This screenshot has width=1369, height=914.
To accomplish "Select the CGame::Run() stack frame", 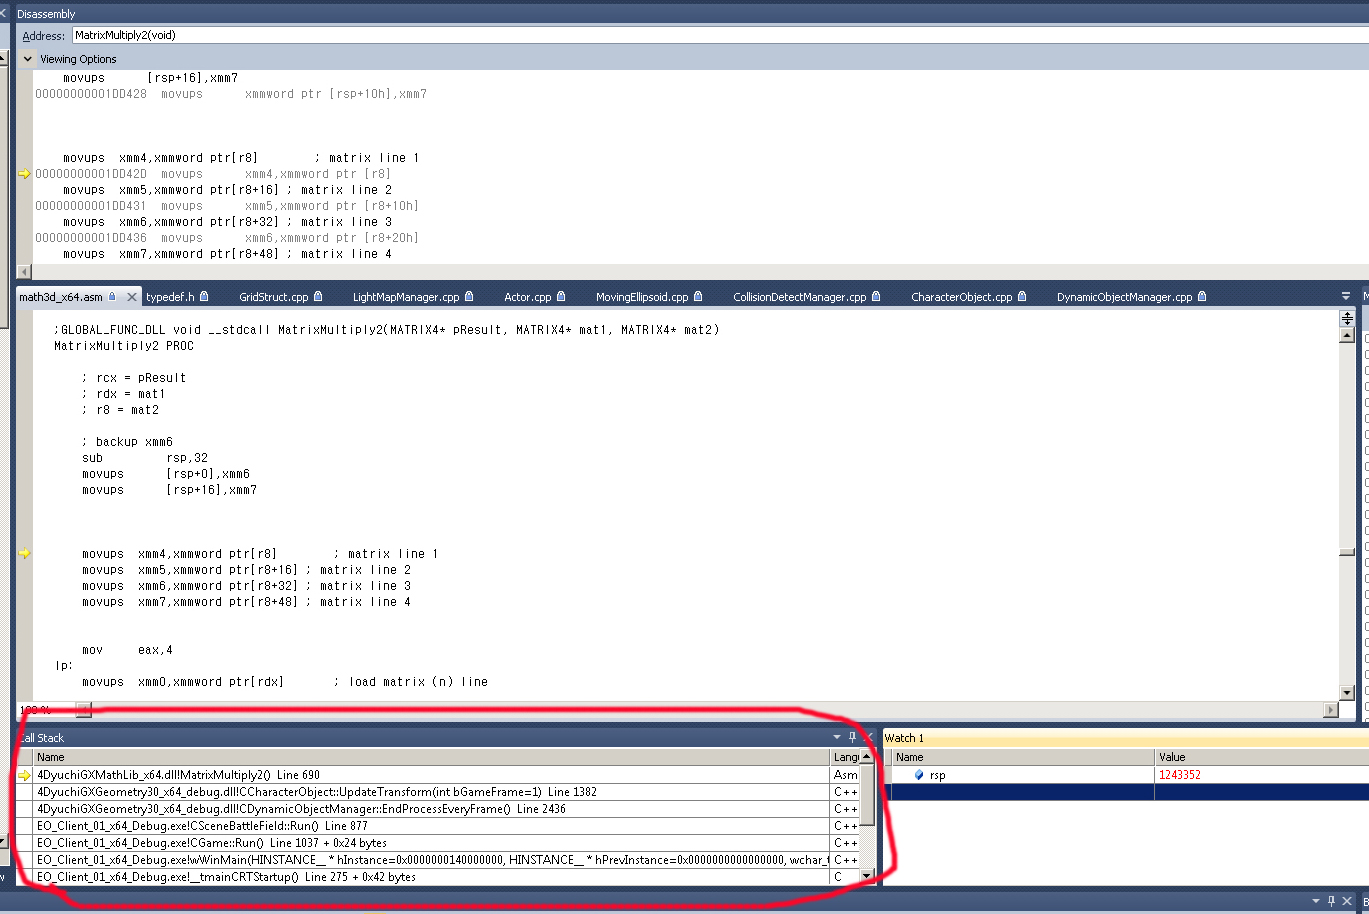I will tap(211, 843).
